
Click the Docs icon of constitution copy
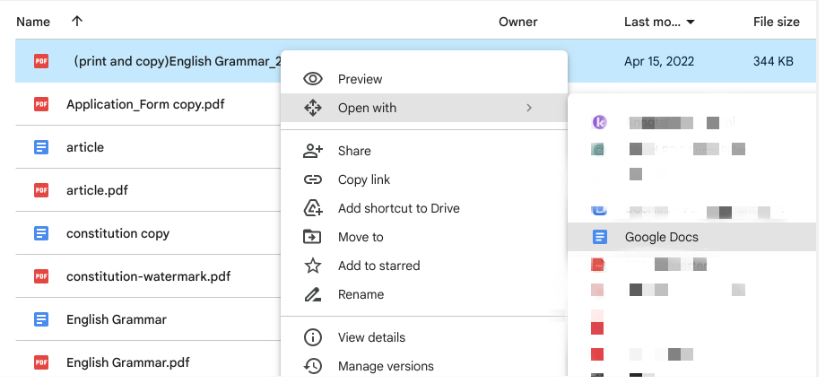(x=41, y=233)
